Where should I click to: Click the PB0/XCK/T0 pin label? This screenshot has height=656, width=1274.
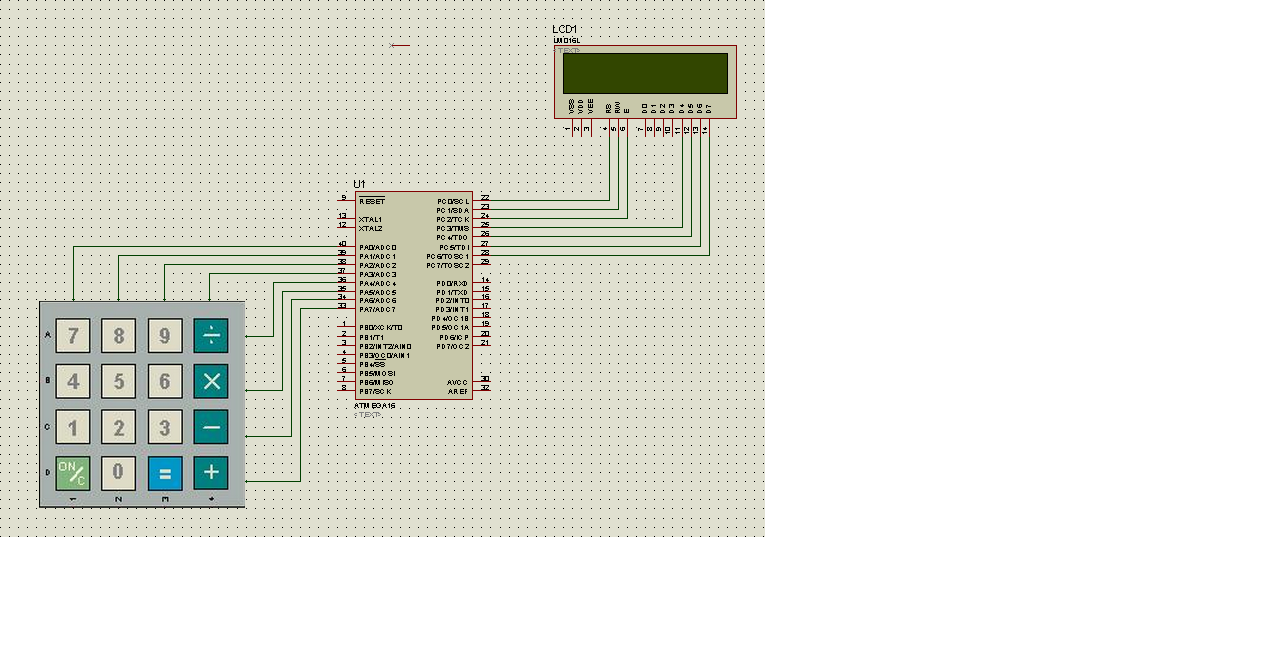[381, 328]
